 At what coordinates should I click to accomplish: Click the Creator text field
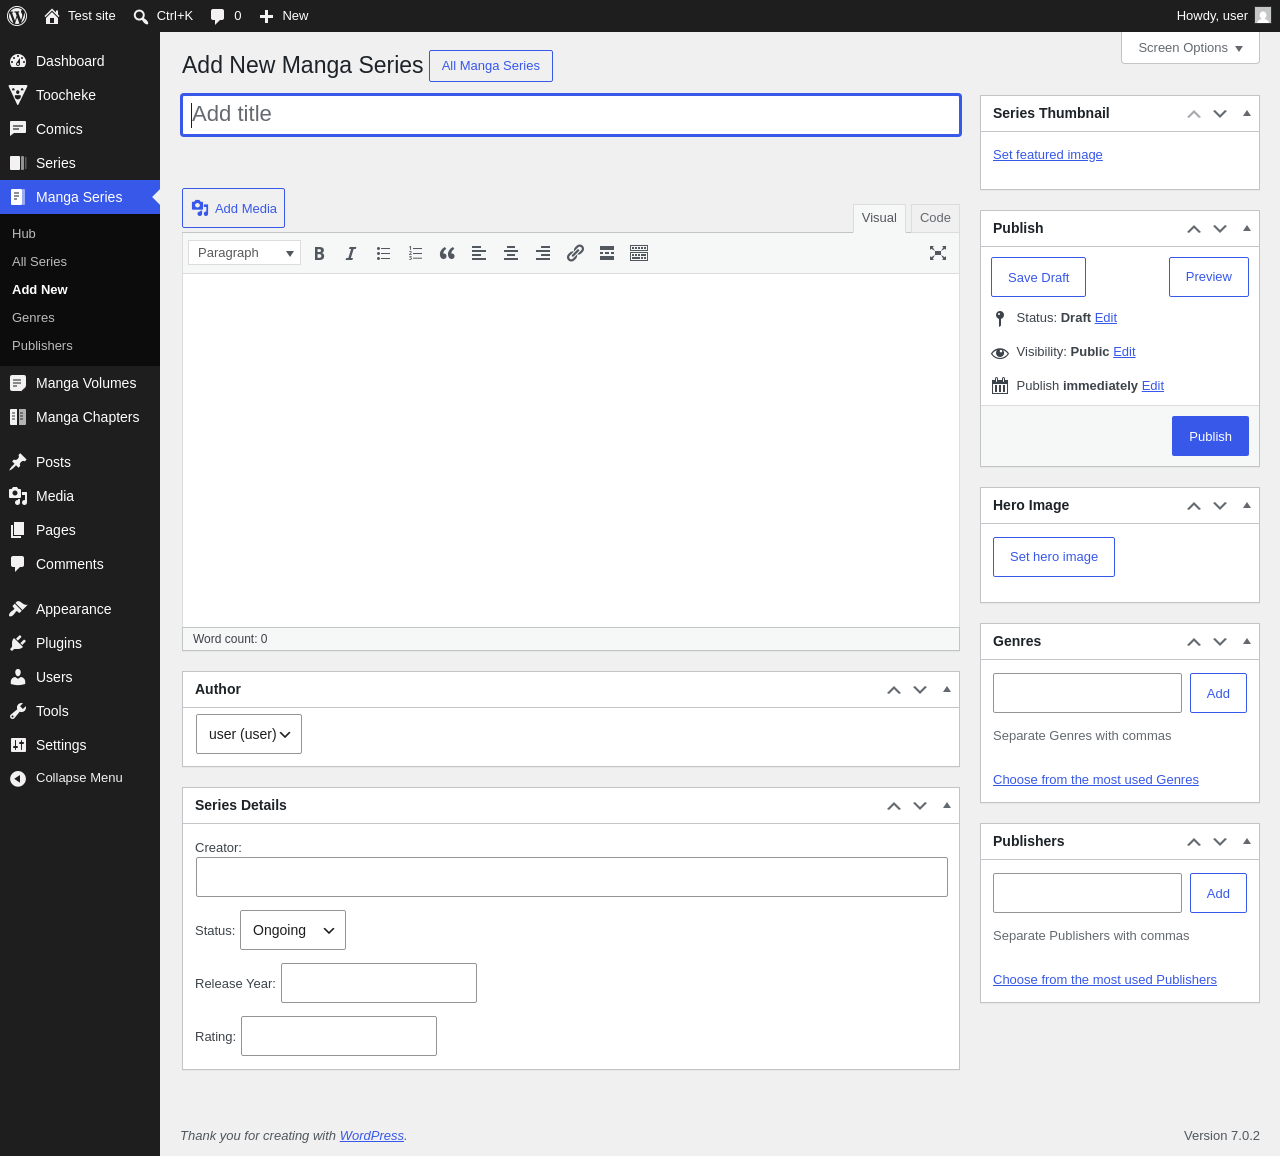572,877
